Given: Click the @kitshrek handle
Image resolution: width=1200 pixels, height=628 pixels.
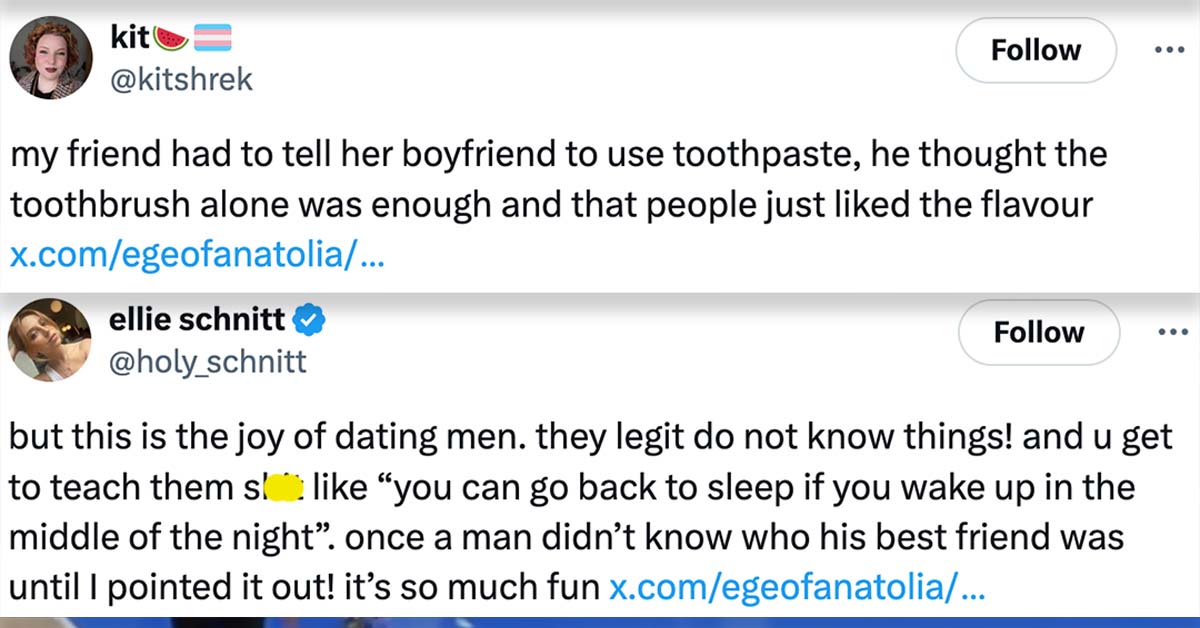Looking at the screenshot, I should click(180, 78).
